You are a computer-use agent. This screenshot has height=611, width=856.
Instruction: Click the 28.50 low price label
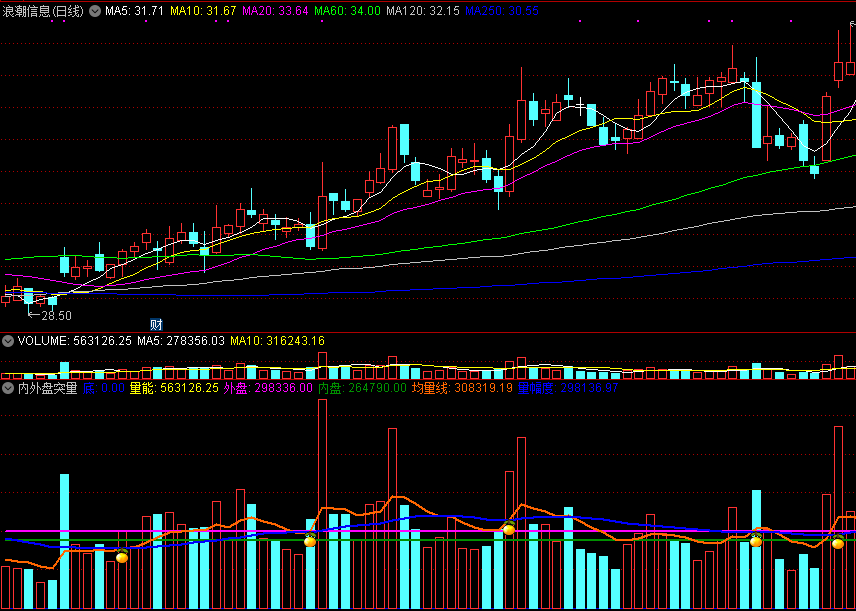click(56, 316)
